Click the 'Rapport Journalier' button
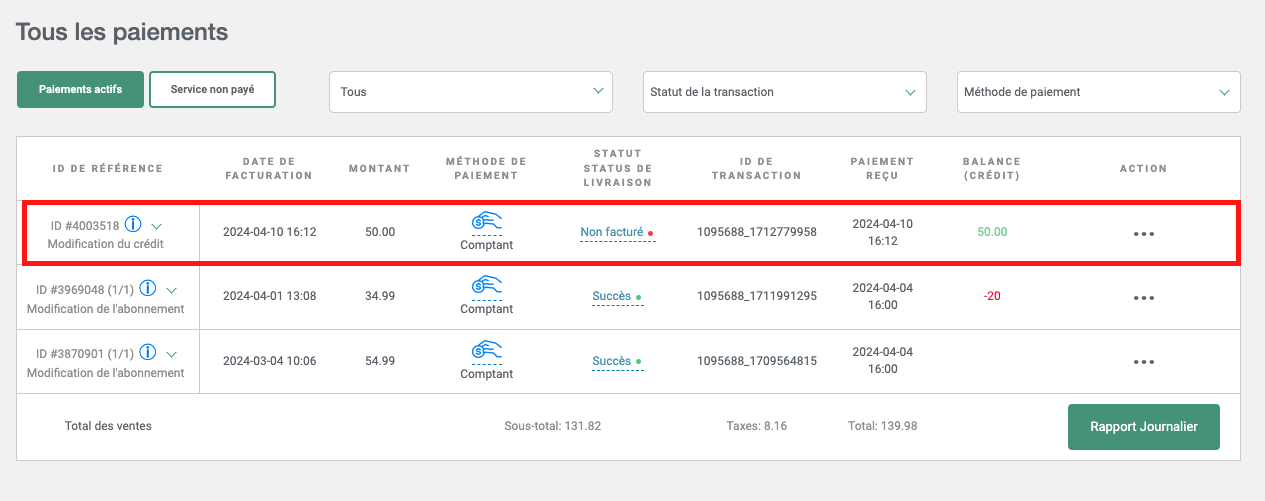The height and width of the screenshot is (501, 1265). pos(1143,427)
